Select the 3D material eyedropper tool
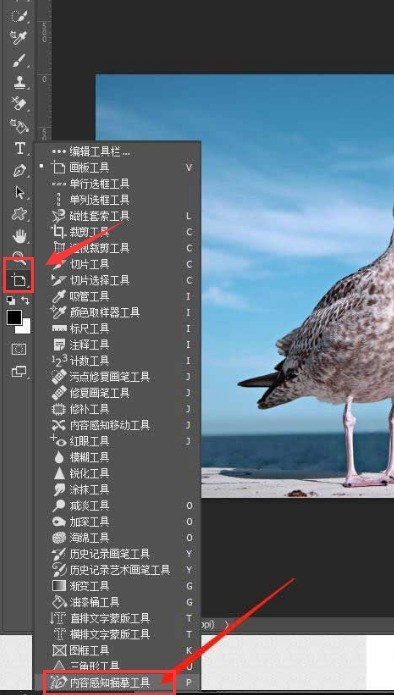 click(x=19, y=38)
